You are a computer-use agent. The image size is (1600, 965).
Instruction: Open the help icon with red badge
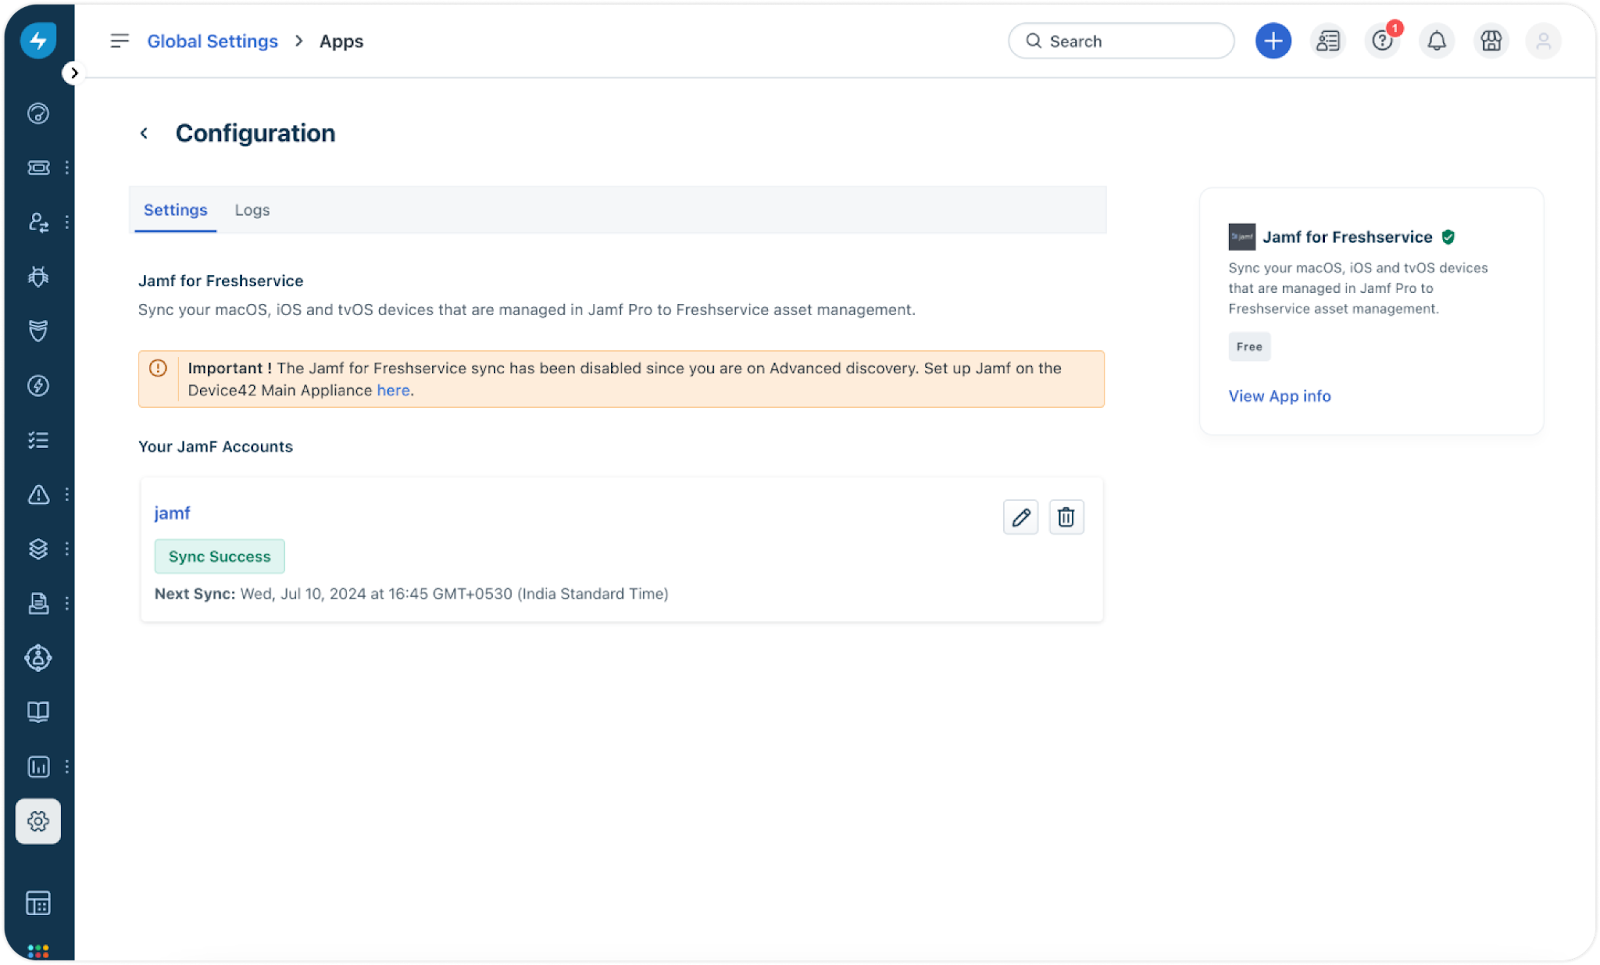(1383, 41)
